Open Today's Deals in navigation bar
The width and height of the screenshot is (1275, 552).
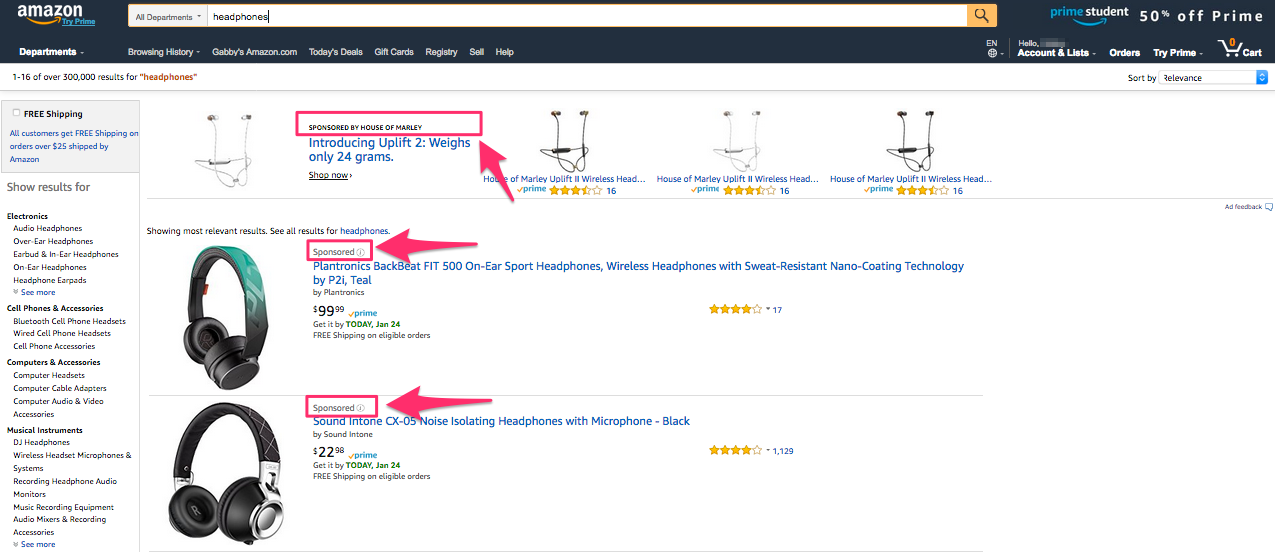click(336, 52)
